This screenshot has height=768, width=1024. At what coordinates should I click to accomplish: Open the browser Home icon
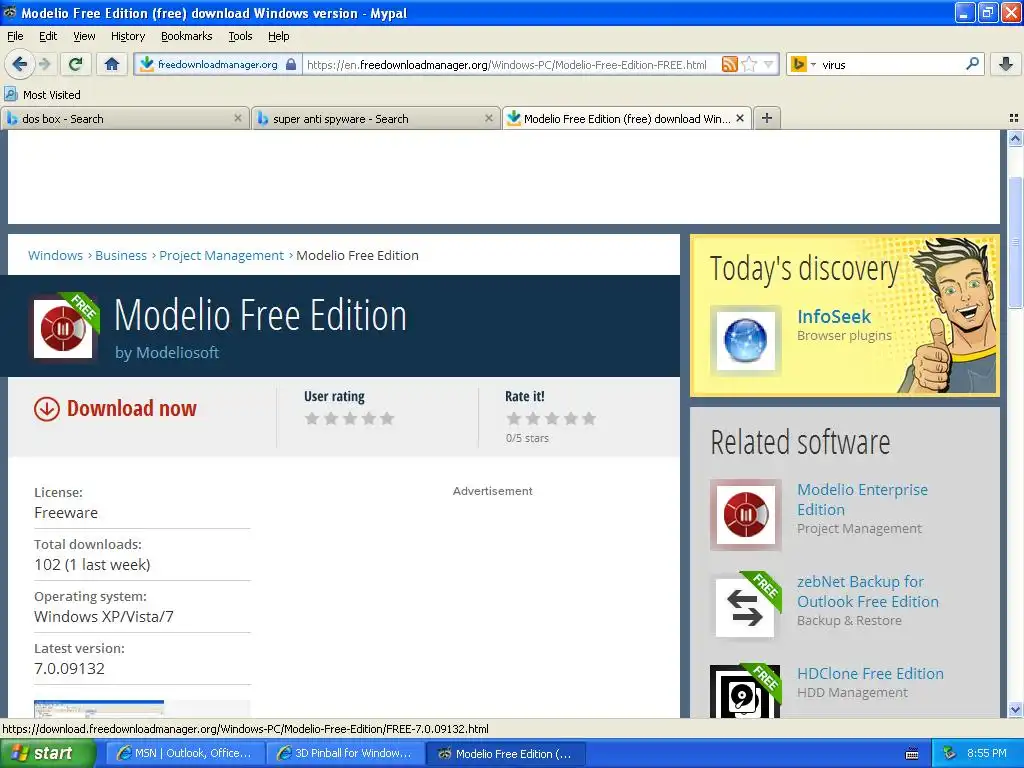click(x=112, y=64)
